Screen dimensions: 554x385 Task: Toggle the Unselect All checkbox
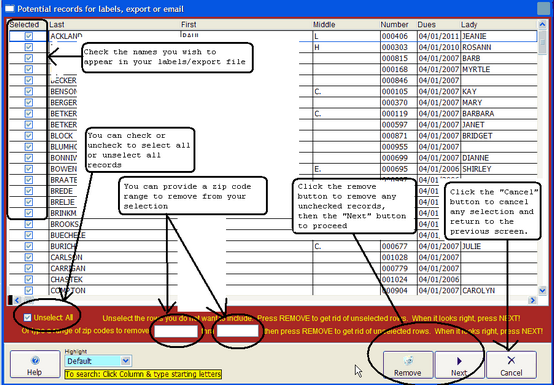pos(27,318)
